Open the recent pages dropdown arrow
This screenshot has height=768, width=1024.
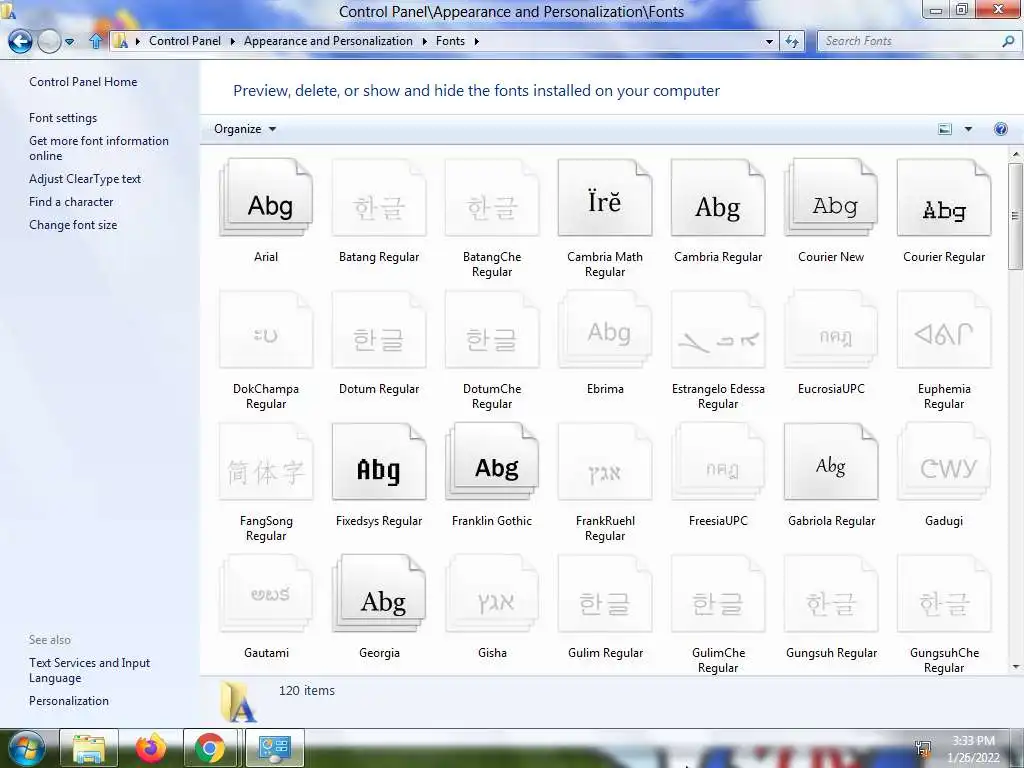coord(69,42)
